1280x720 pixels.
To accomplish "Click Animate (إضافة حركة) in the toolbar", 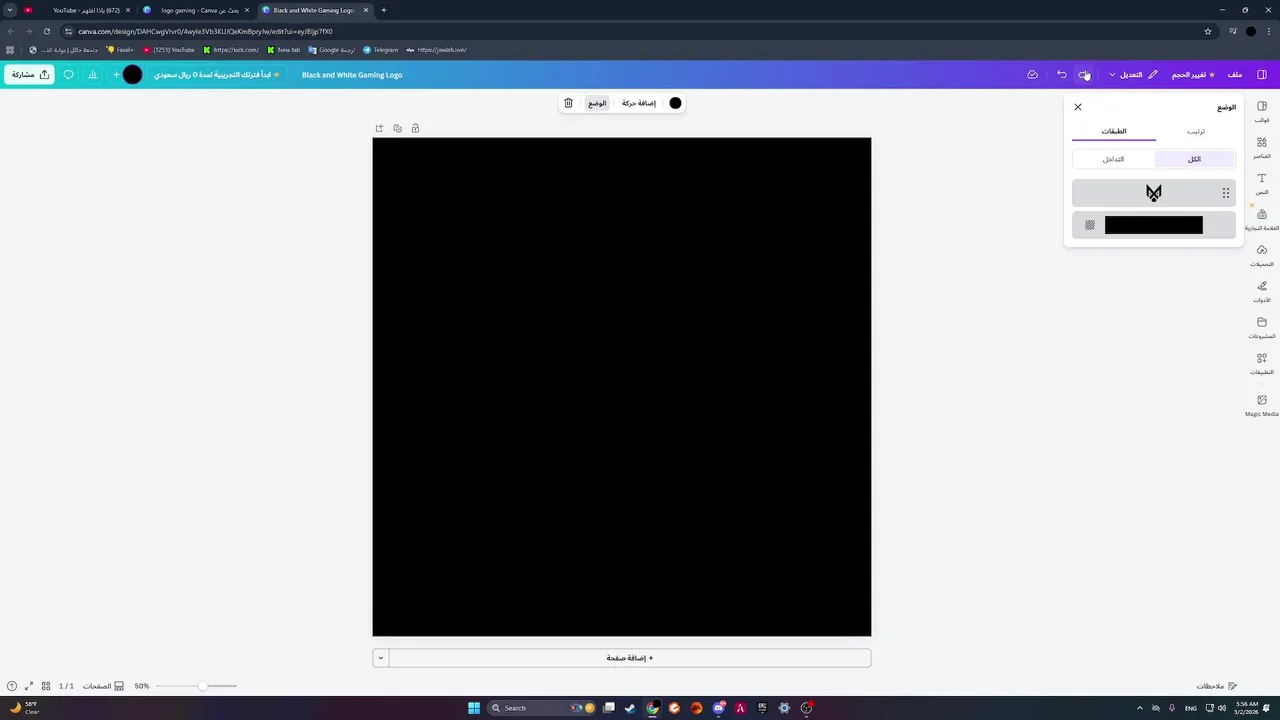I will [638, 103].
